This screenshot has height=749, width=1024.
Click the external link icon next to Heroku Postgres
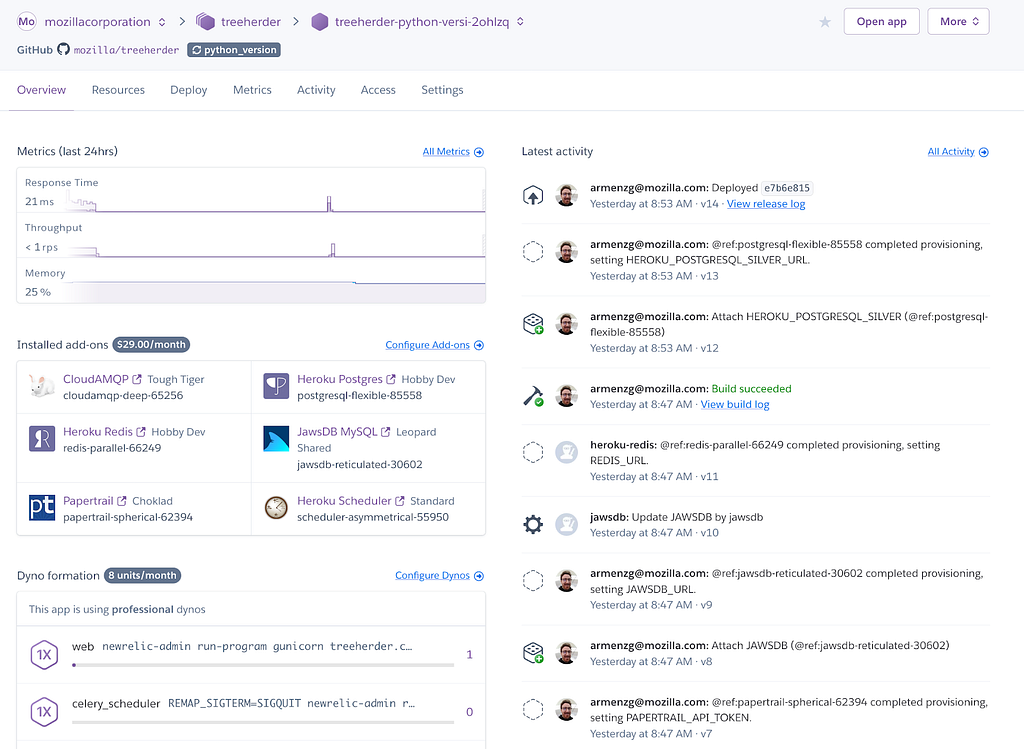click(x=391, y=379)
